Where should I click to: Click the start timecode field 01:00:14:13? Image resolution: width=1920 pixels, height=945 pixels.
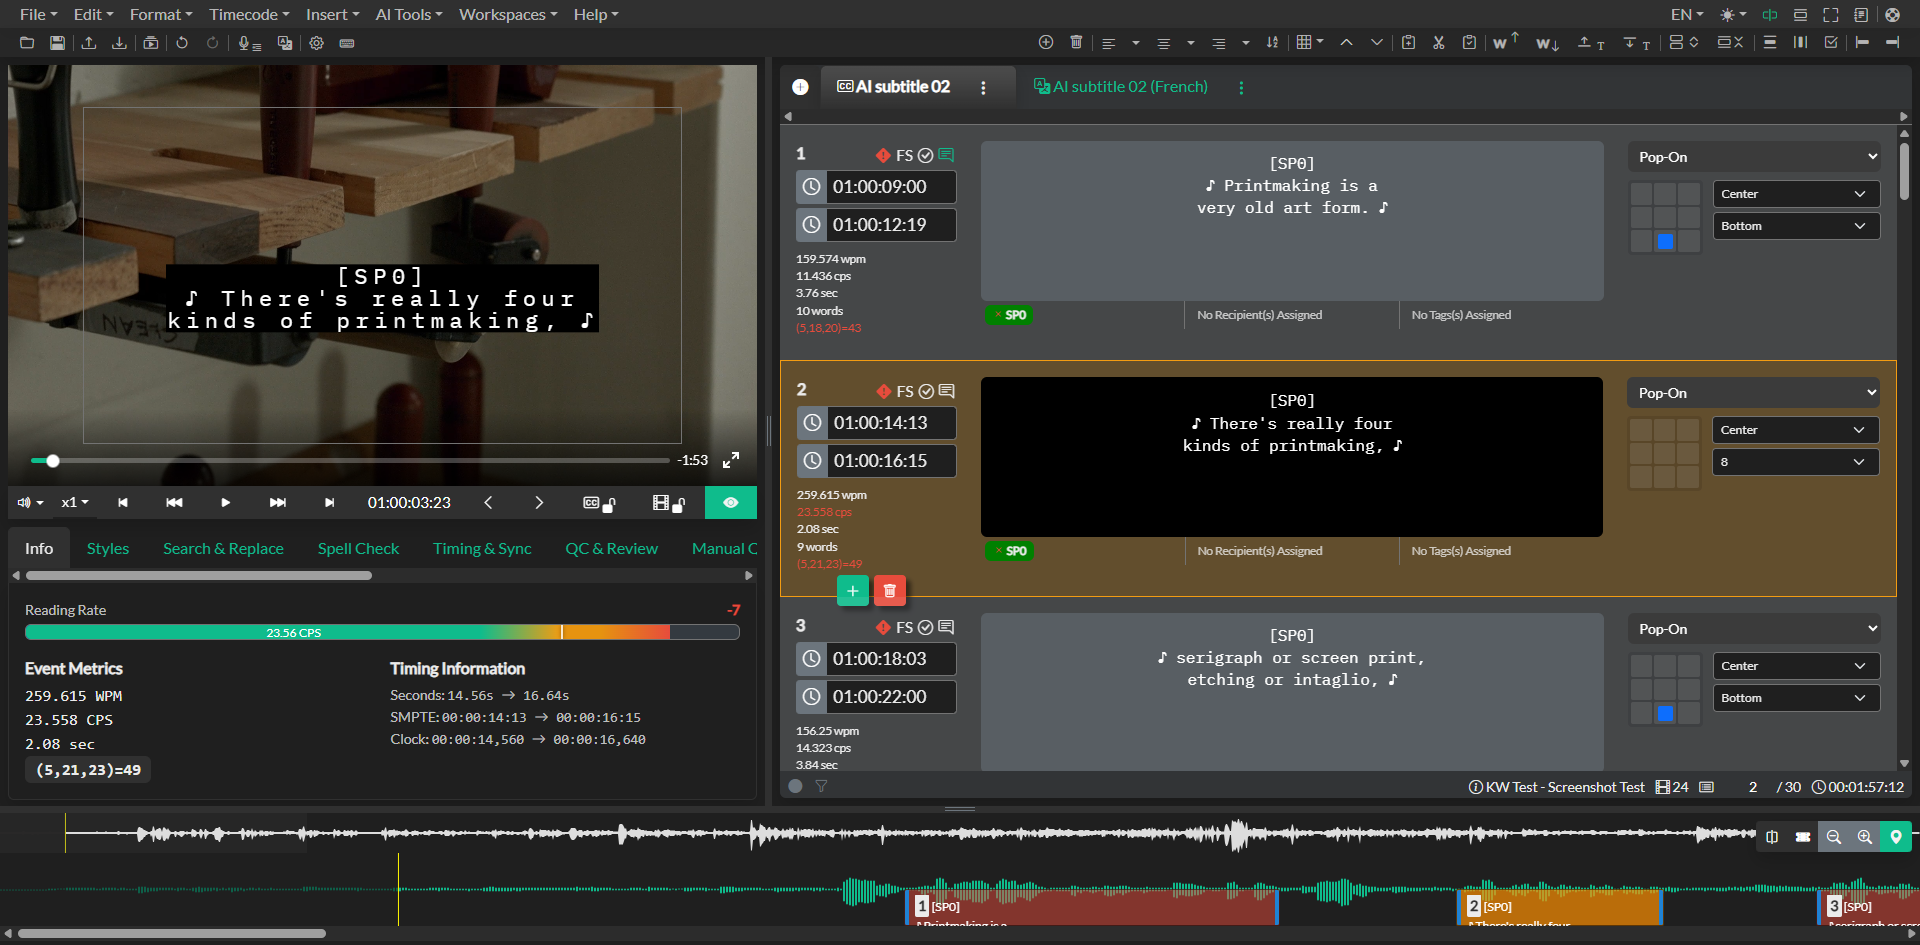(x=880, y=423)
